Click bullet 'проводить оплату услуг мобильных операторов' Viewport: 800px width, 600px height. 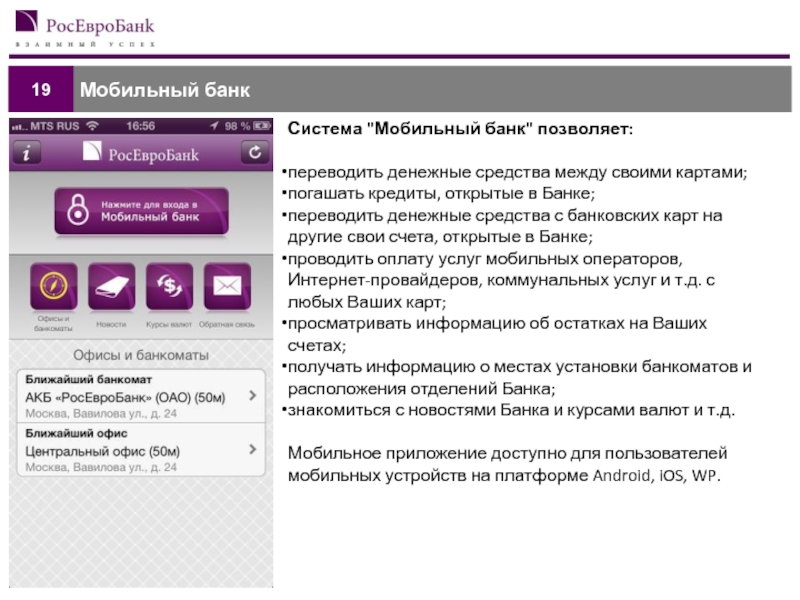484,259
